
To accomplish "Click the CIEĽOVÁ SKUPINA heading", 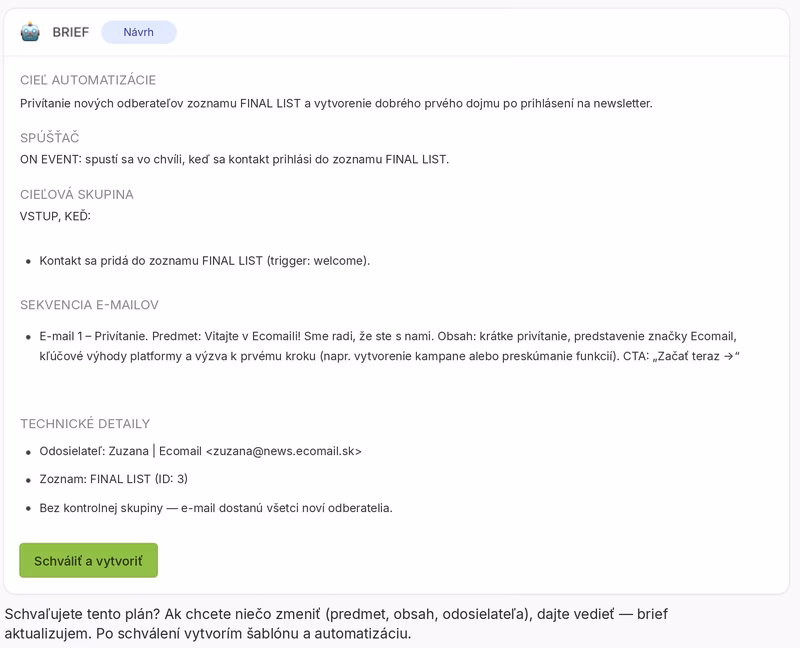I will tap(77, 194).
